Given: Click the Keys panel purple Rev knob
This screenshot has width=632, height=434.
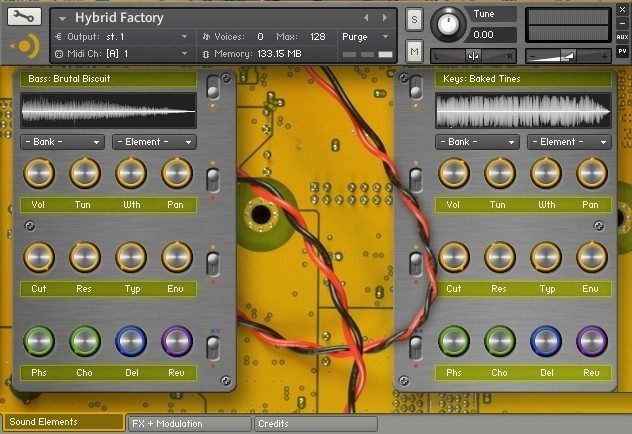Looking at the screenshot, I should tap(592, 341).
